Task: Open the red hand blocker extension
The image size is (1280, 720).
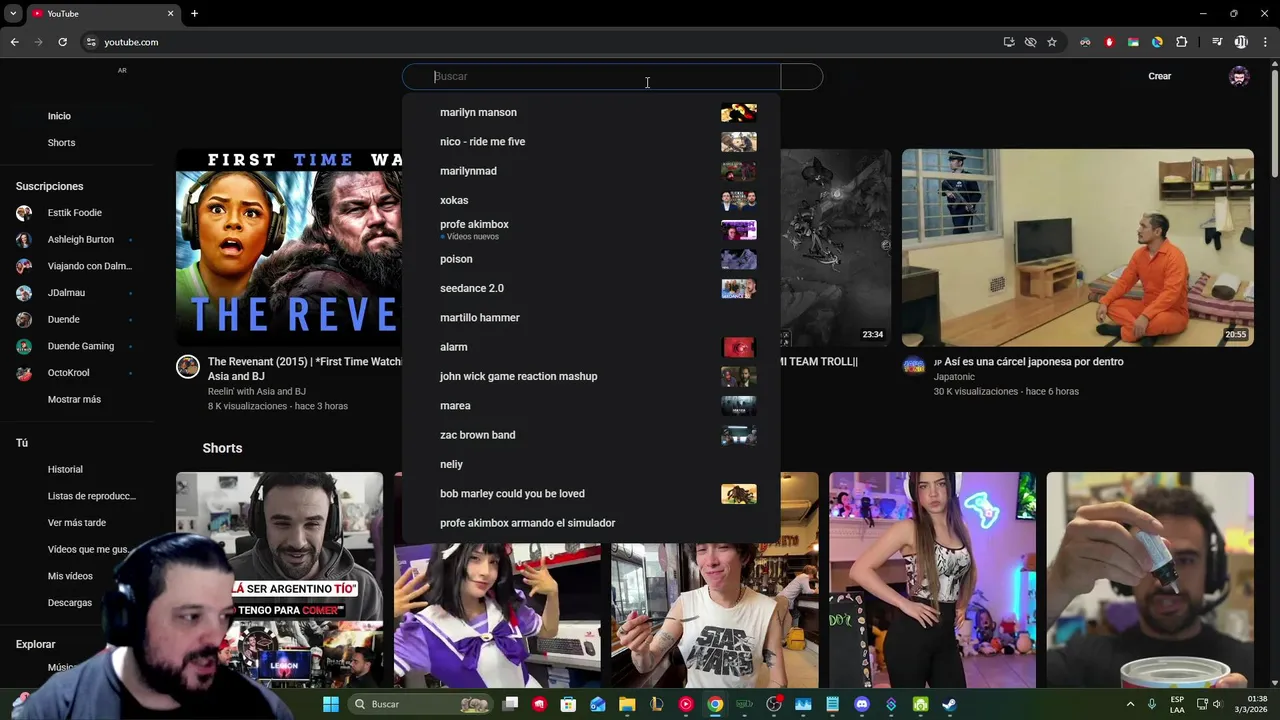Action: (x=1109, y=42)
